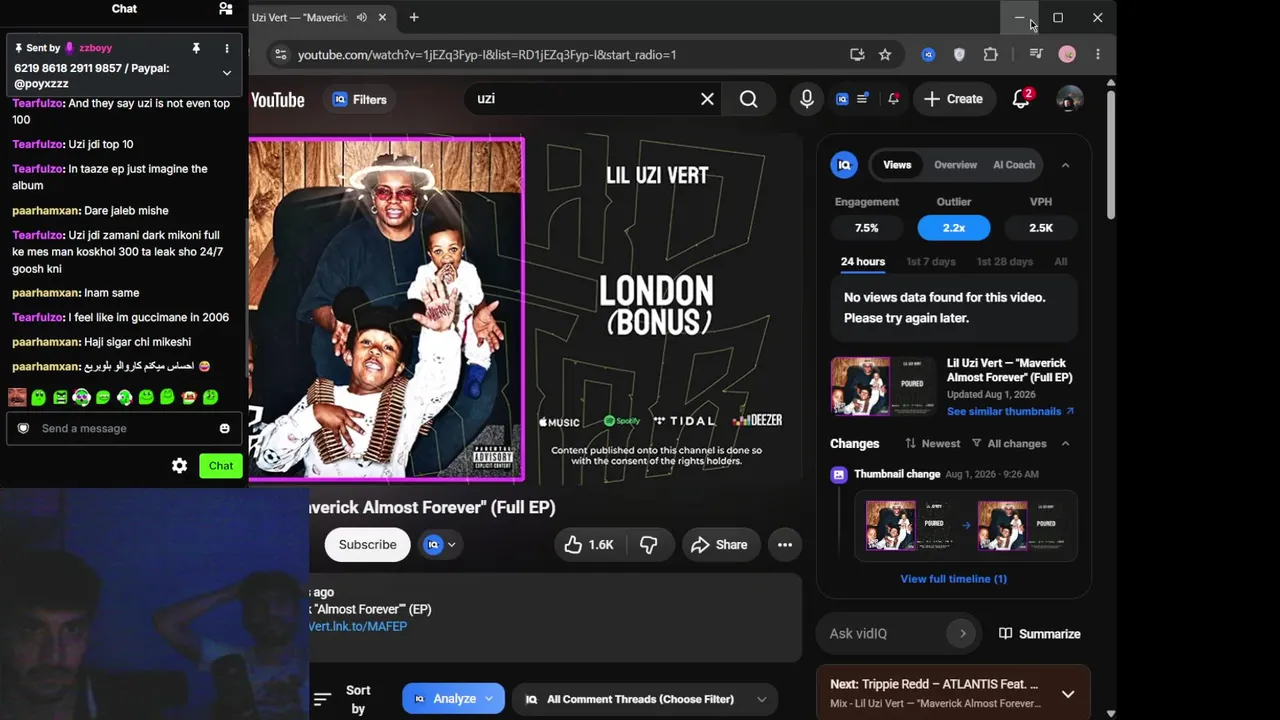Image resolution: width=1280 pixels, height=720 pixels.
Task: Submit Ask vidIQ arrow button
Action: [x=962, y=633]
